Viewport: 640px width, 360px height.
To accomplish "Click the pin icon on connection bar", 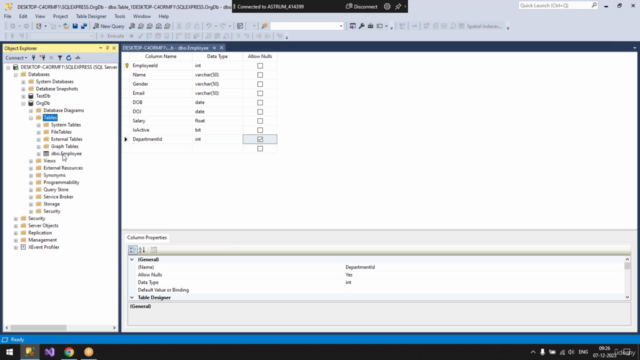I will click(x=398, y=7).
